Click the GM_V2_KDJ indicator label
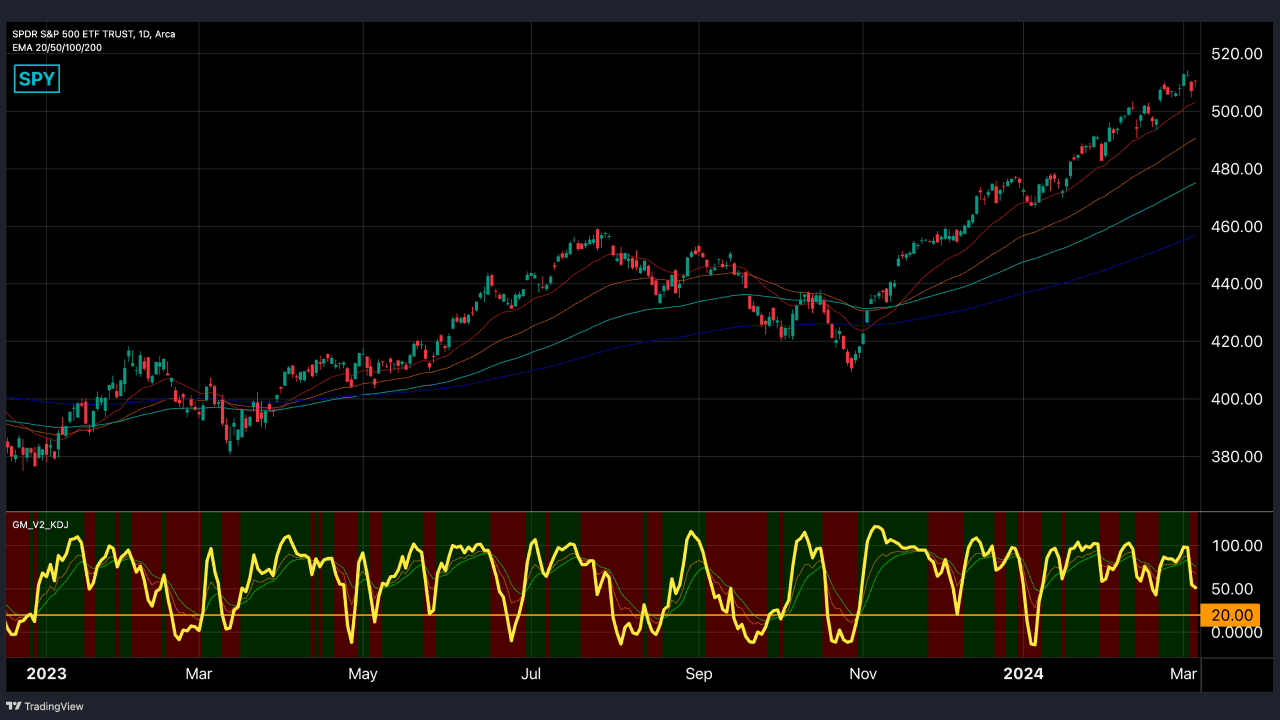This screenshot has height=720, width=1280. [40, 524]
